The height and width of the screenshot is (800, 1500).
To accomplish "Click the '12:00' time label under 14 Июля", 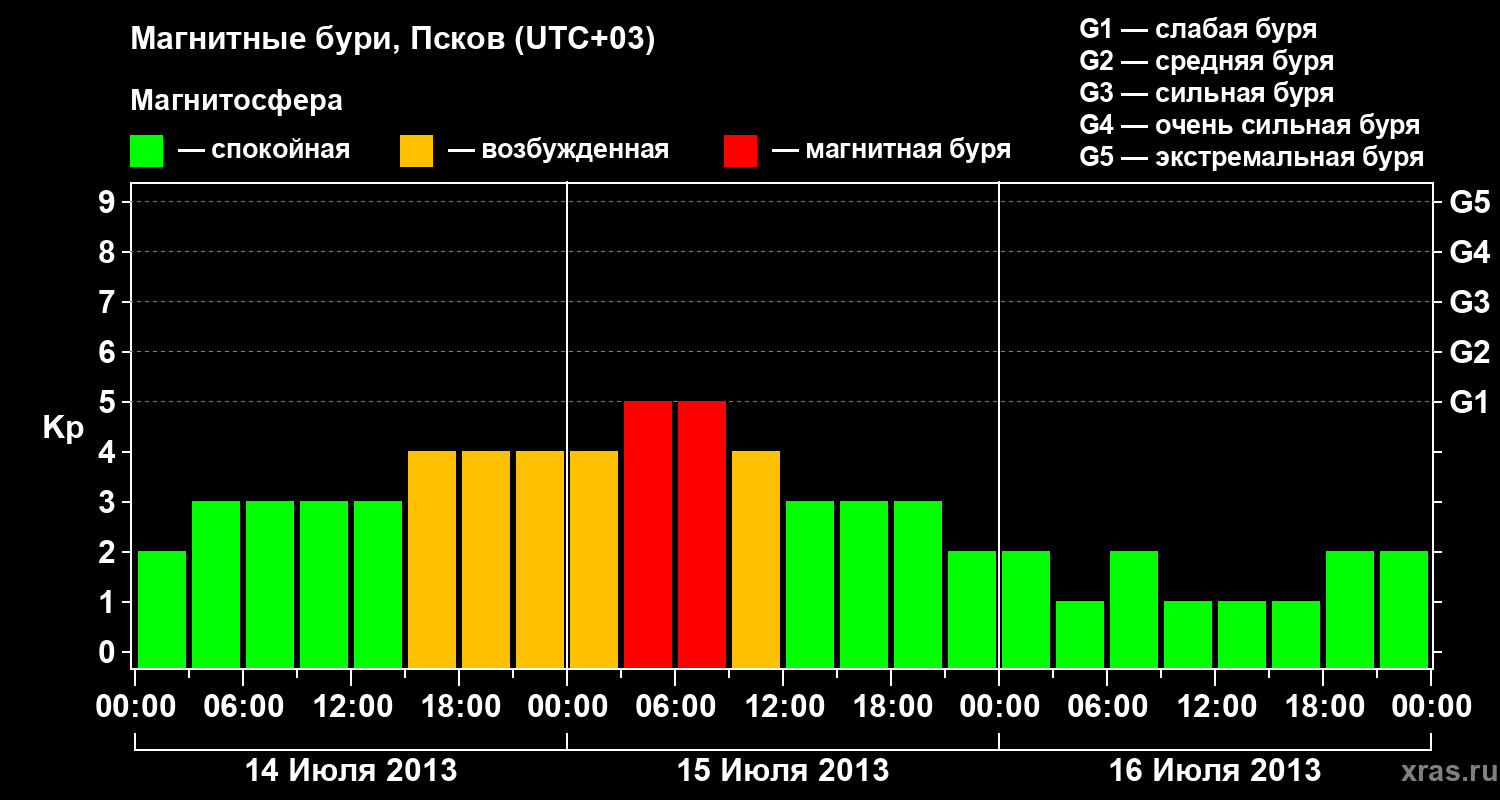I will point(351,707).
